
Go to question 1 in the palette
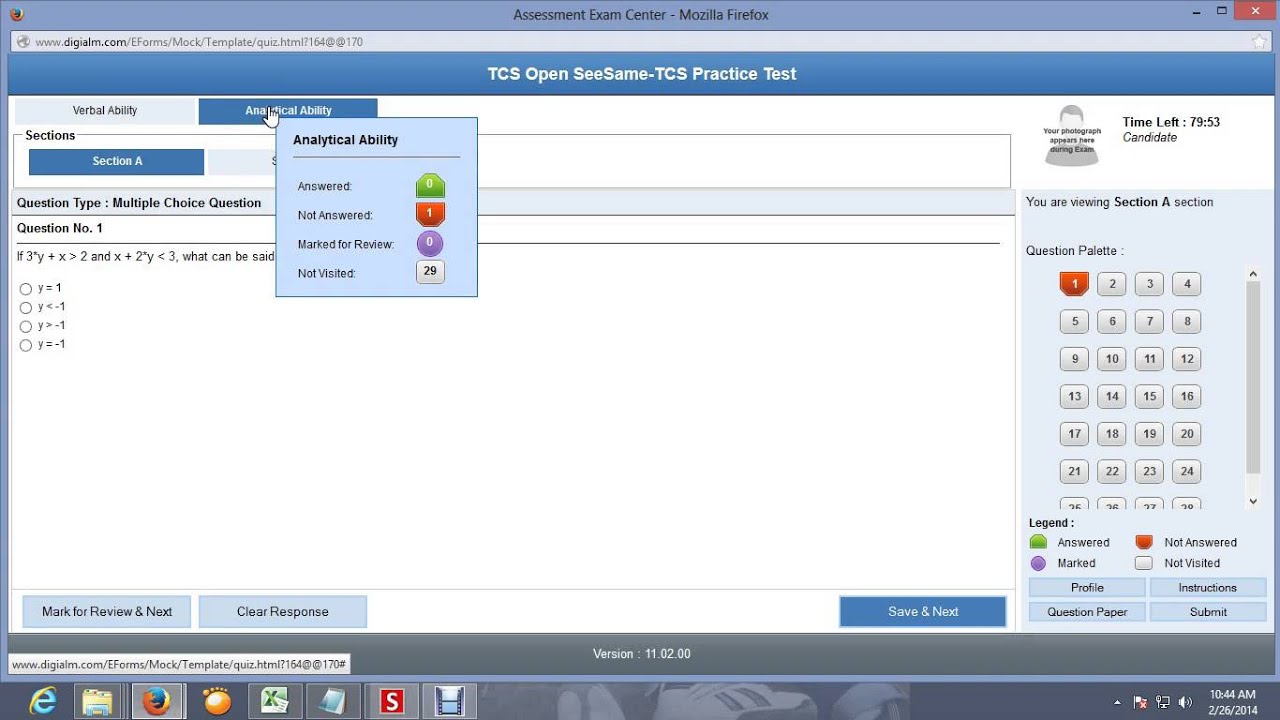coord(1074,284)
